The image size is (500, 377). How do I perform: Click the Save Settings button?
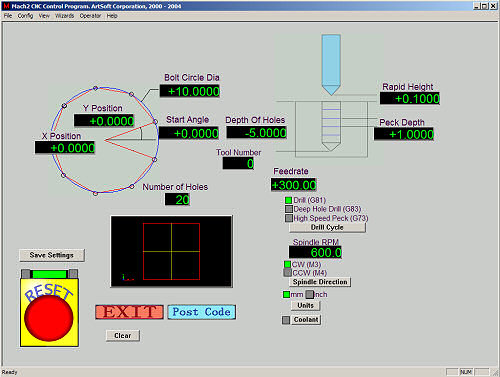click(52, 255)
